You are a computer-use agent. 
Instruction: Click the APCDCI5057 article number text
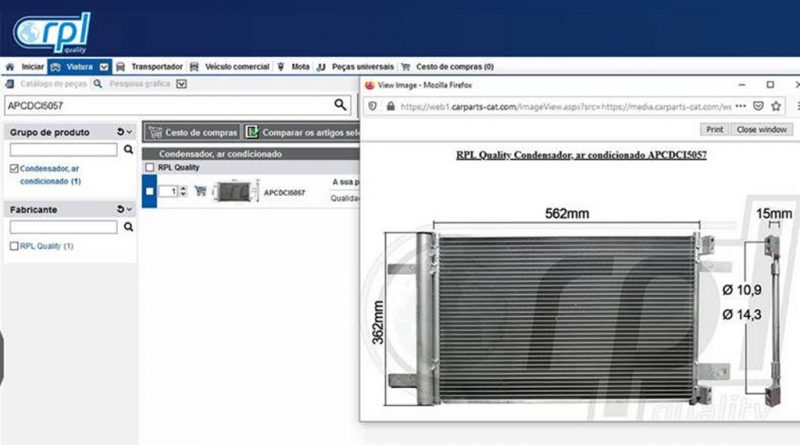284,193
